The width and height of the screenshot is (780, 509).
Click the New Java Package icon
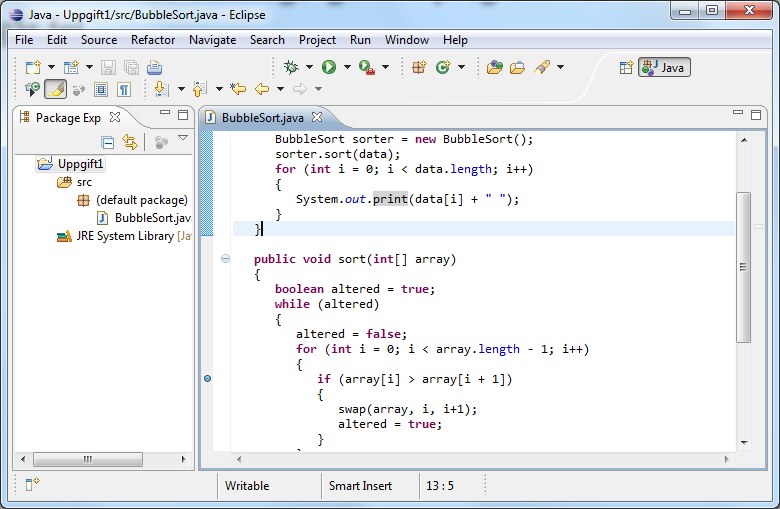419,67
